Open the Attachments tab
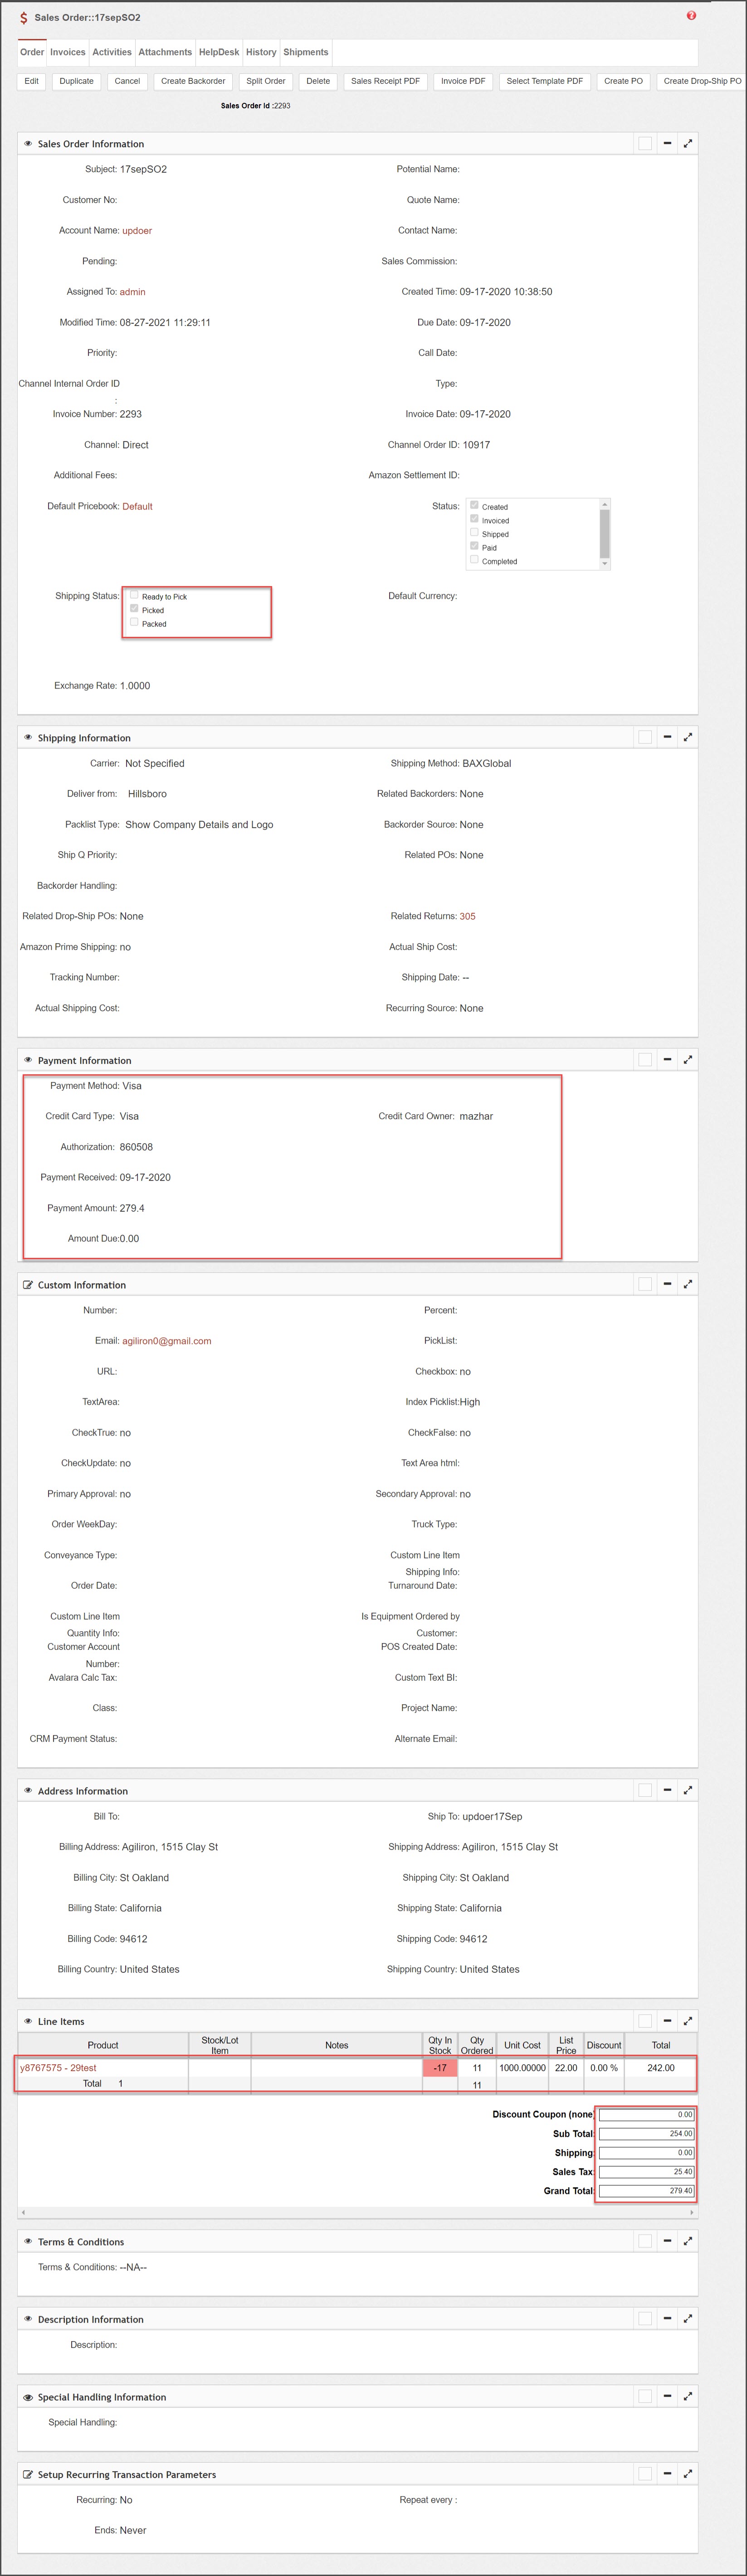The width and height of the screenshot is (747, 2576). point(165,52)
